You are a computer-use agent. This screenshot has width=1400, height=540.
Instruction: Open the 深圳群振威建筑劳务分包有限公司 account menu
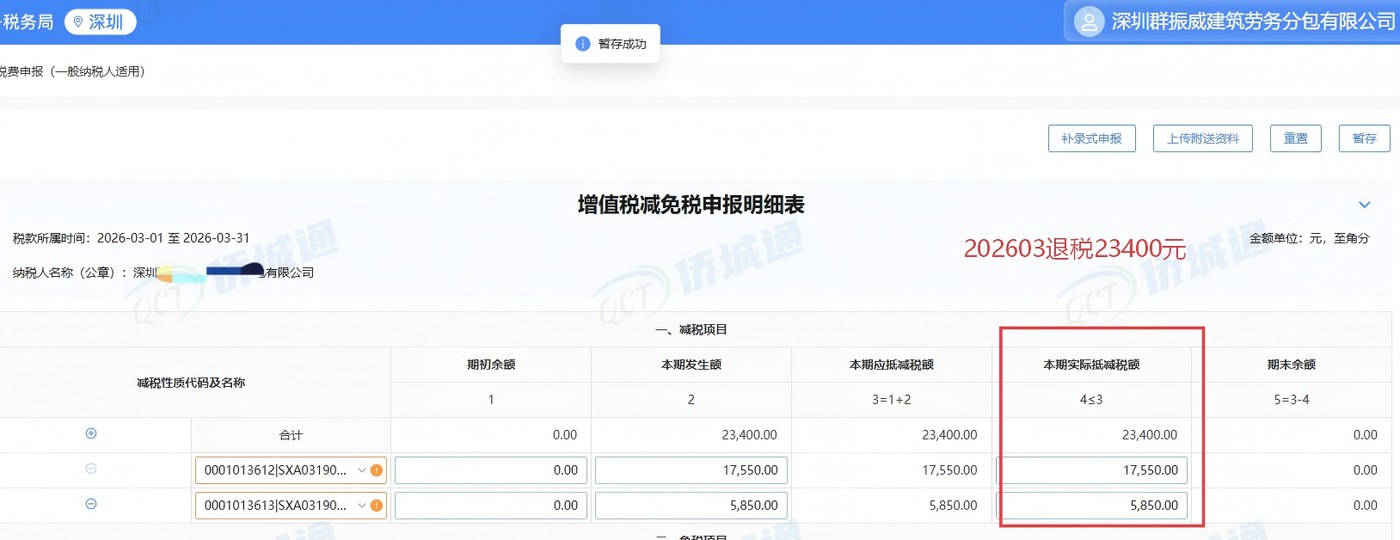point(1232,21)
